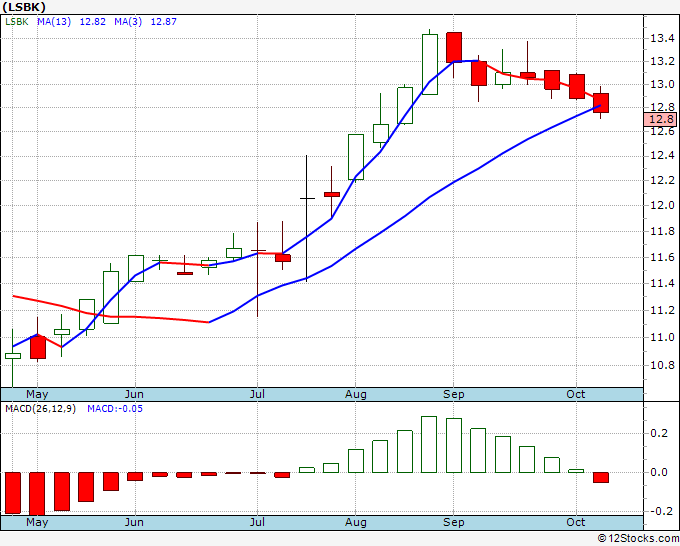Click Aug on the MACD panel date axis

(356, 522)
